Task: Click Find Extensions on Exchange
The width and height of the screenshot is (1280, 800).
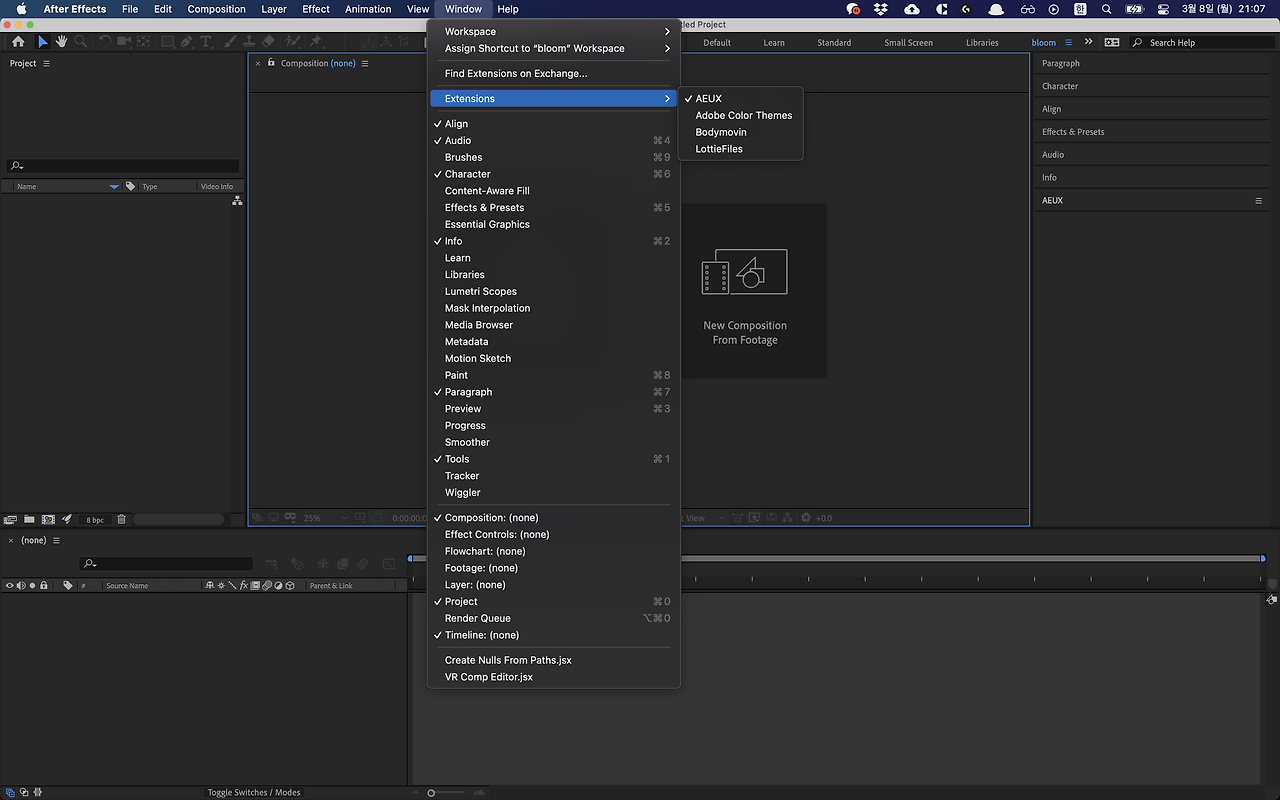Action: tap(554, 74)
